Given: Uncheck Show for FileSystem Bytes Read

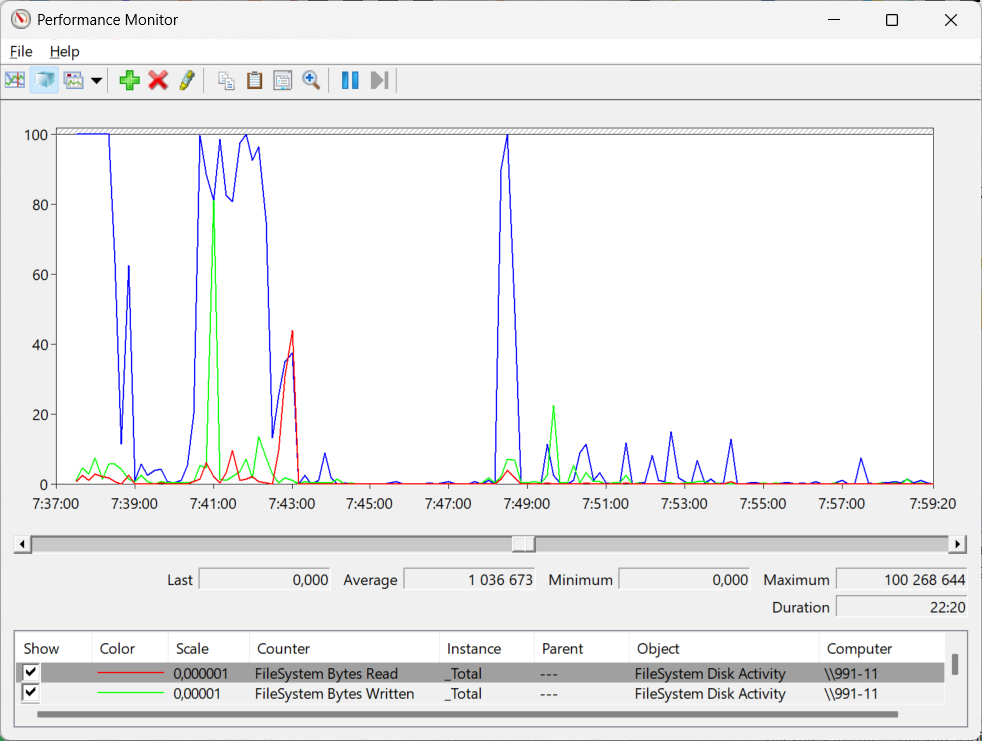Looking at the screenshot, I should click(x=31, y=673).
